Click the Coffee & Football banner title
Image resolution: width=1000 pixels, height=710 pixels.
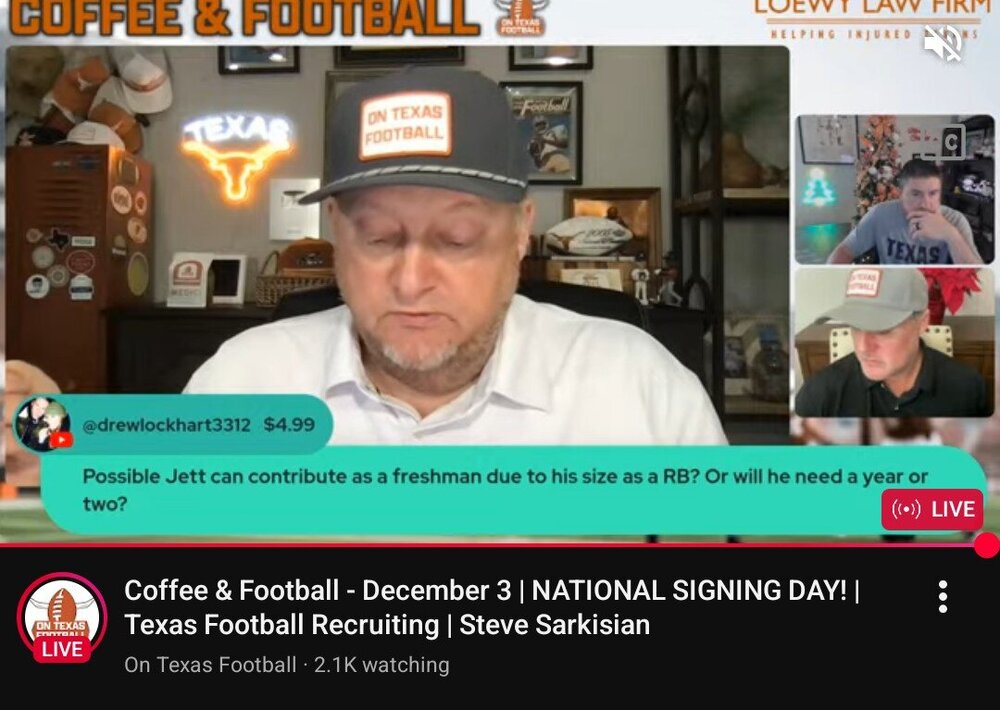pos(245,18)
